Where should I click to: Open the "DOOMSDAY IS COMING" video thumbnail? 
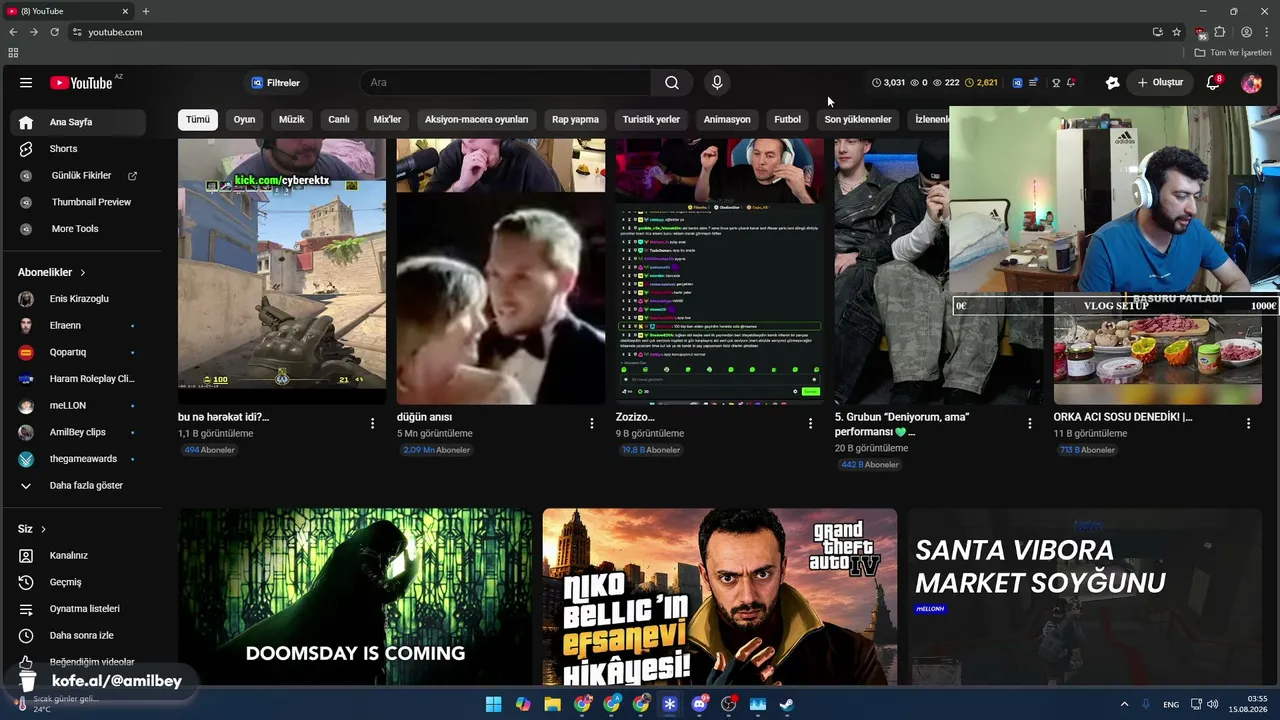point(355,597)
